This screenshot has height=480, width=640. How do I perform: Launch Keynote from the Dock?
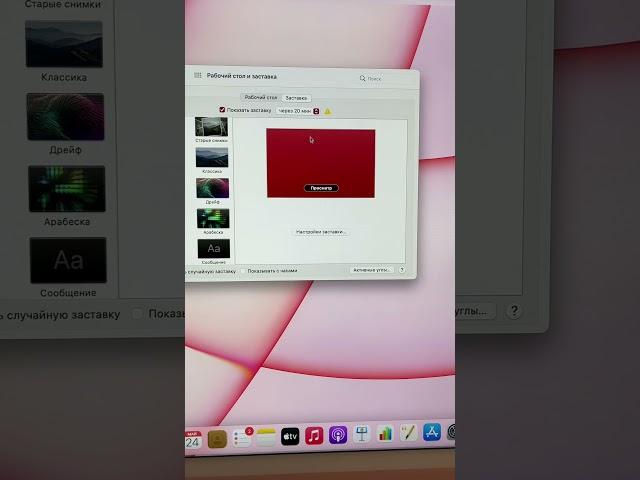(x=362, y=434)
